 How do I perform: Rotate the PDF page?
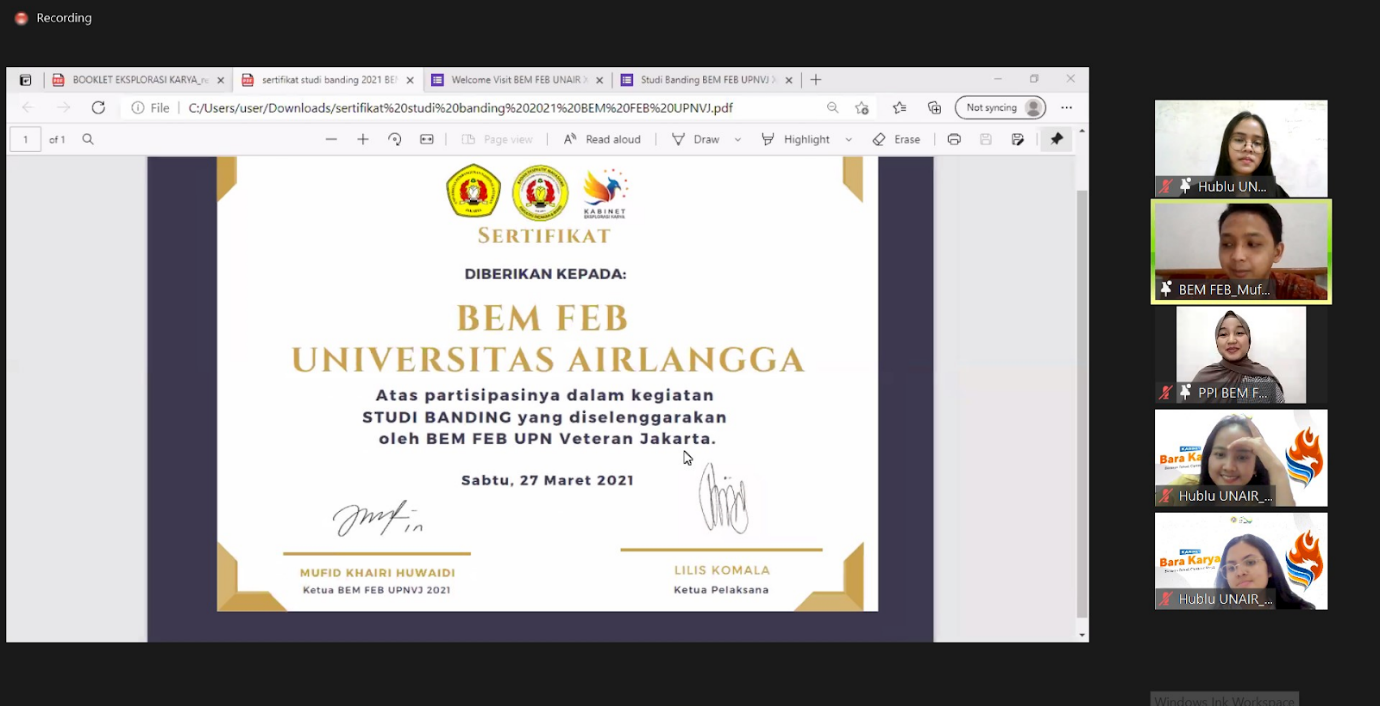[395, 139]
